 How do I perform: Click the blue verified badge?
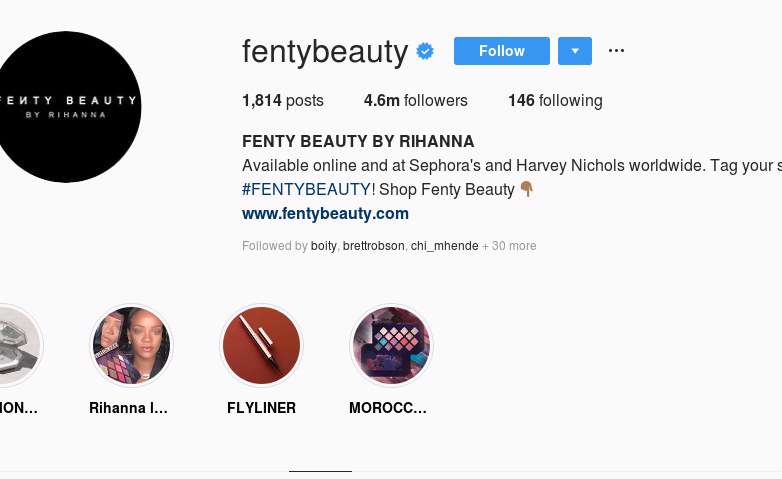coord(425,51)
